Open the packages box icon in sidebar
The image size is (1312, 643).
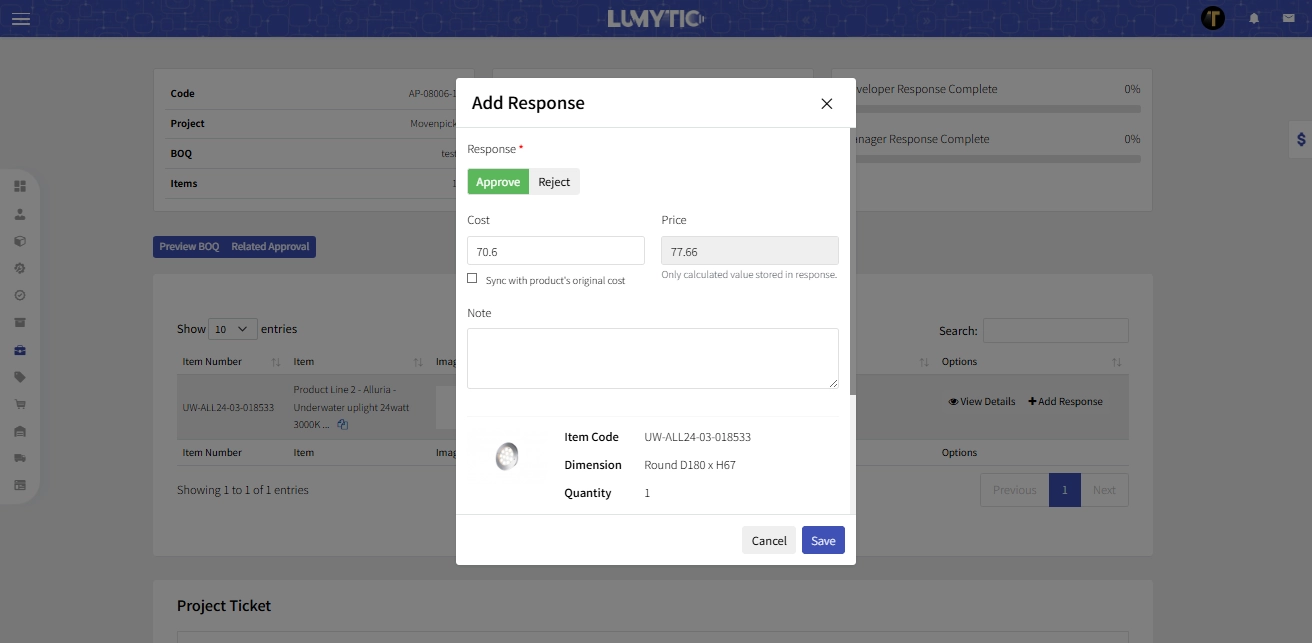(21, 240)
